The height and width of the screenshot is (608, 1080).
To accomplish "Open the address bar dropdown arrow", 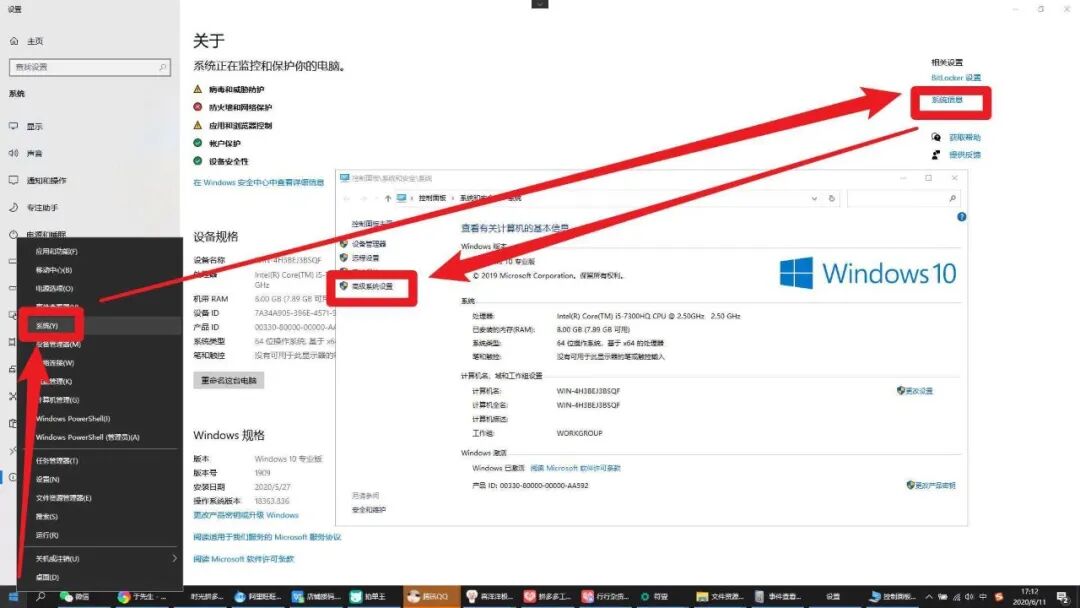I will tap(814, 198).
